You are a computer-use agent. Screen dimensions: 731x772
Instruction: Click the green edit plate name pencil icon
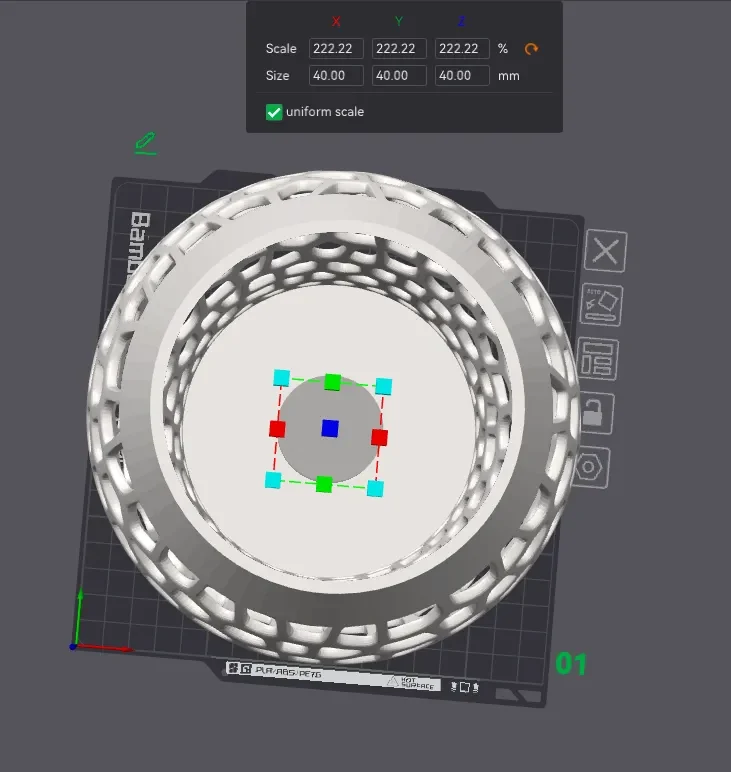(146, 143)
